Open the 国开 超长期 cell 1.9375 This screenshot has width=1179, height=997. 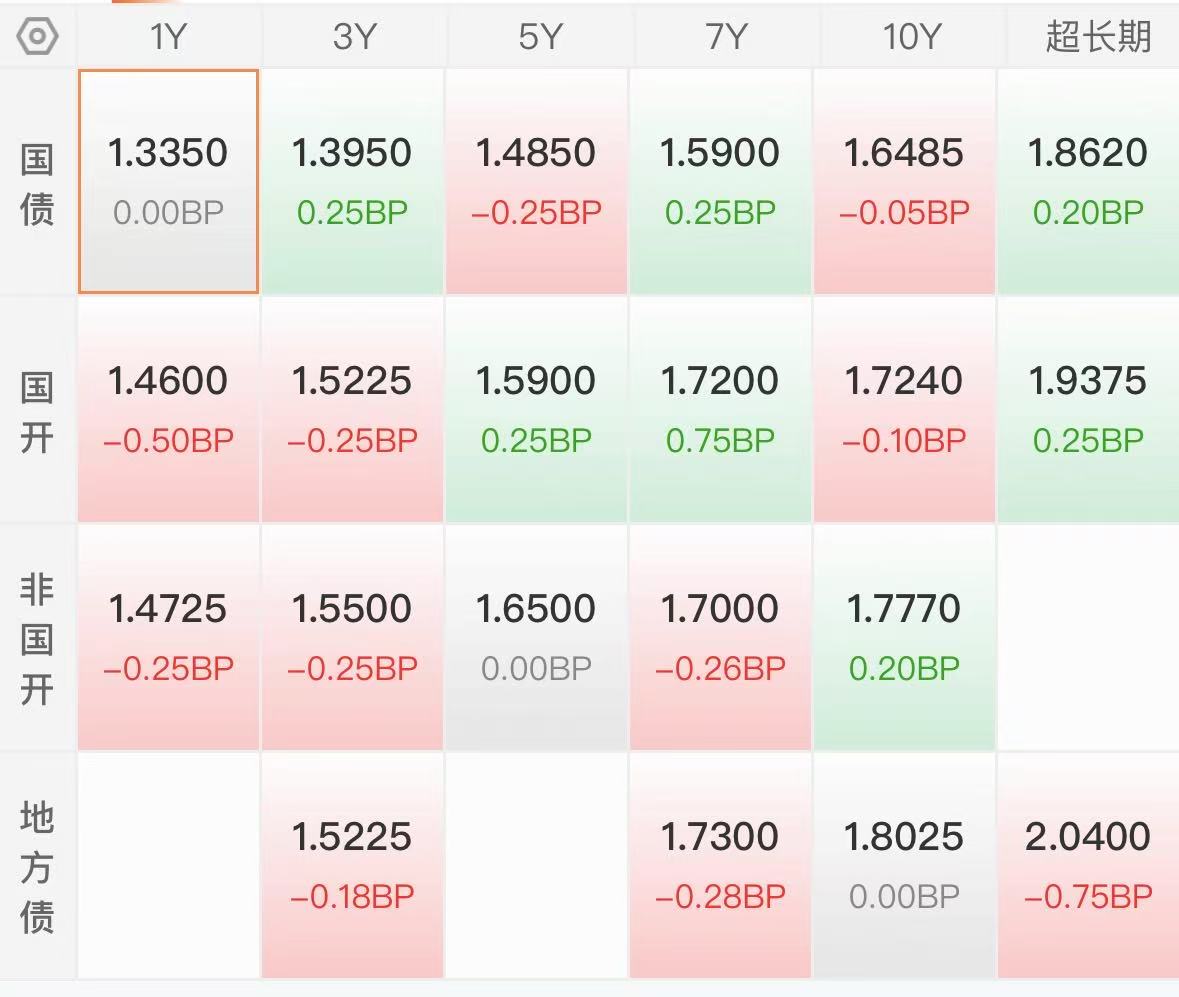point(1088,409)
